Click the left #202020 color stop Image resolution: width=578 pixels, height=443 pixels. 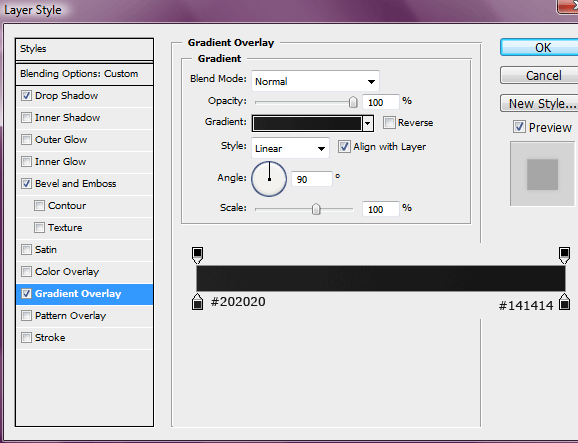coord(198,301)
